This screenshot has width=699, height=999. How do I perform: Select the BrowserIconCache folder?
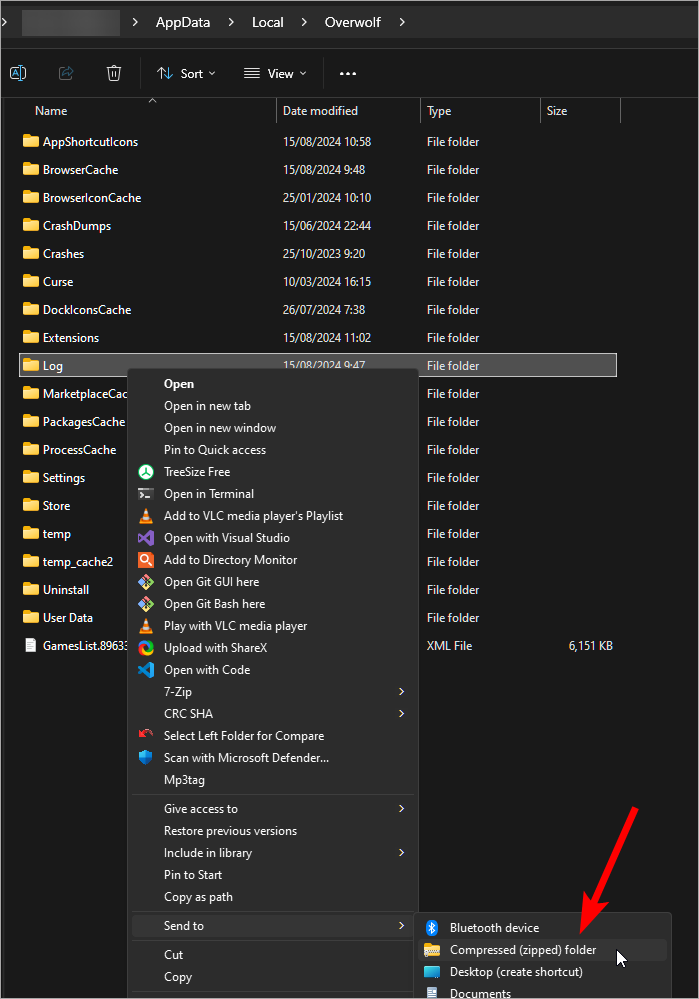click(x=92, y=198)
